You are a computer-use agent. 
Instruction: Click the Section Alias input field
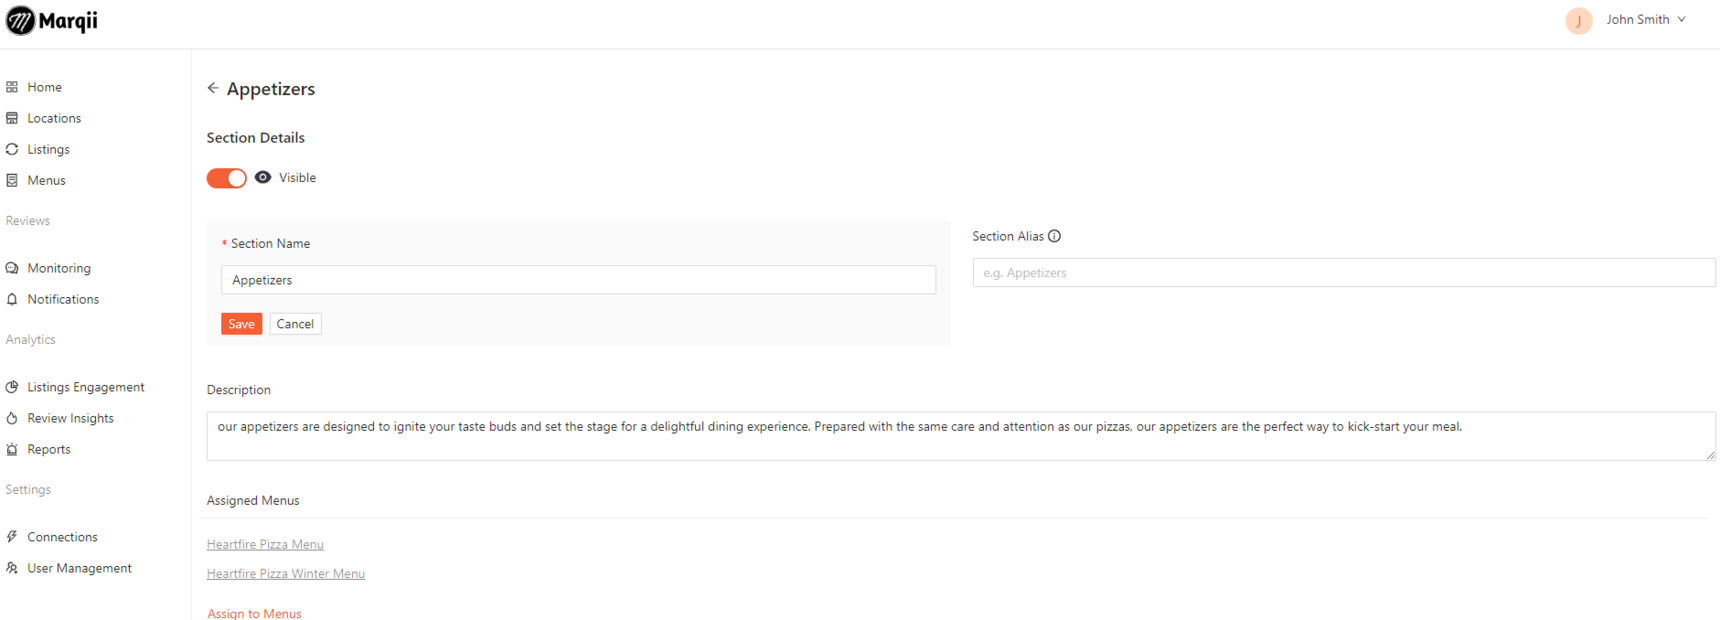(1343, 273)
